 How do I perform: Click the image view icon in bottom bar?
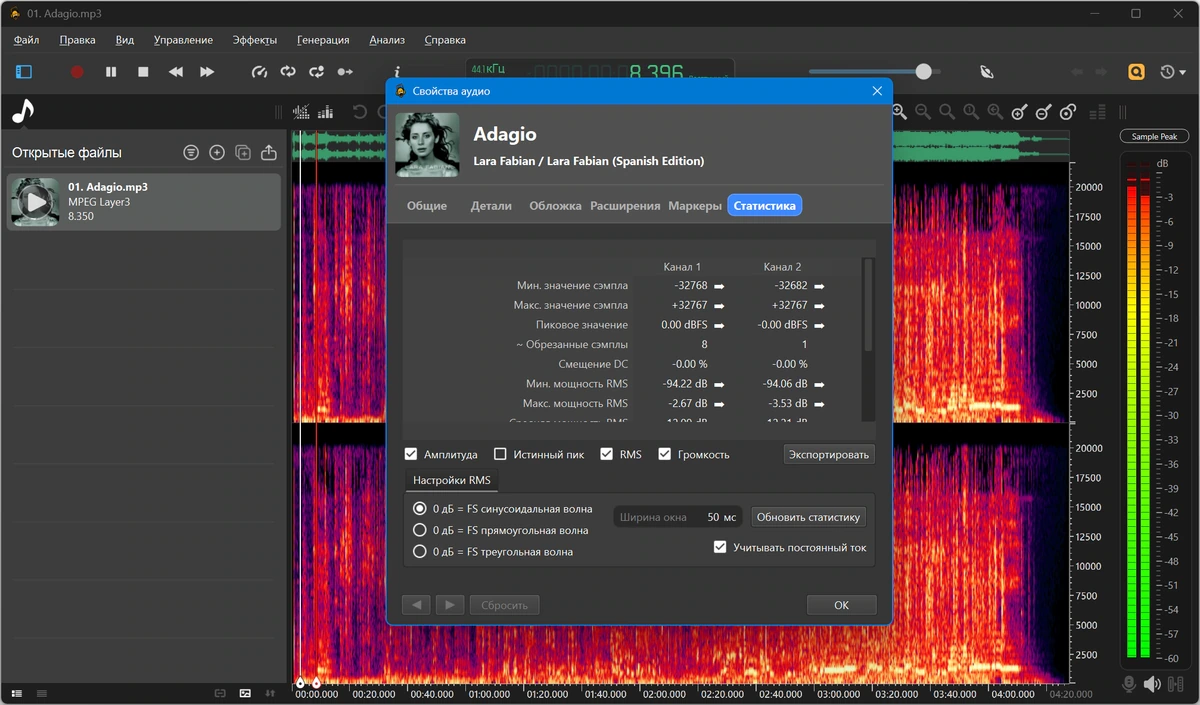[245, 693]
